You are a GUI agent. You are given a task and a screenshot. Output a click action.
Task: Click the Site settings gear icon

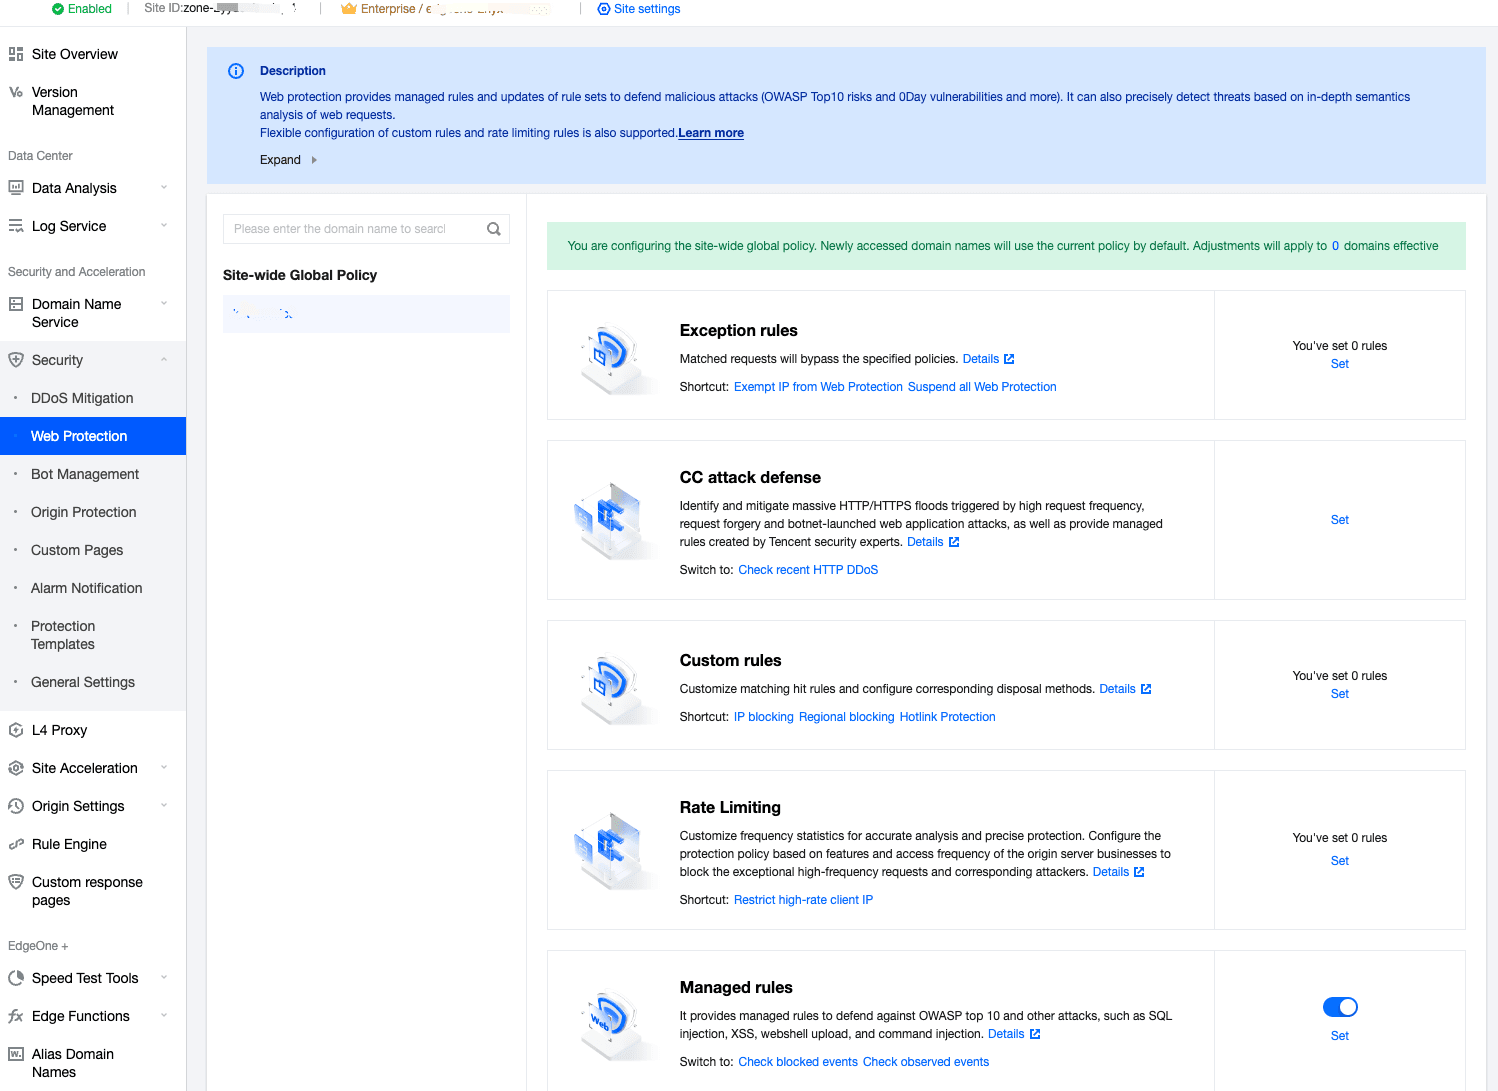click(604, 9)
